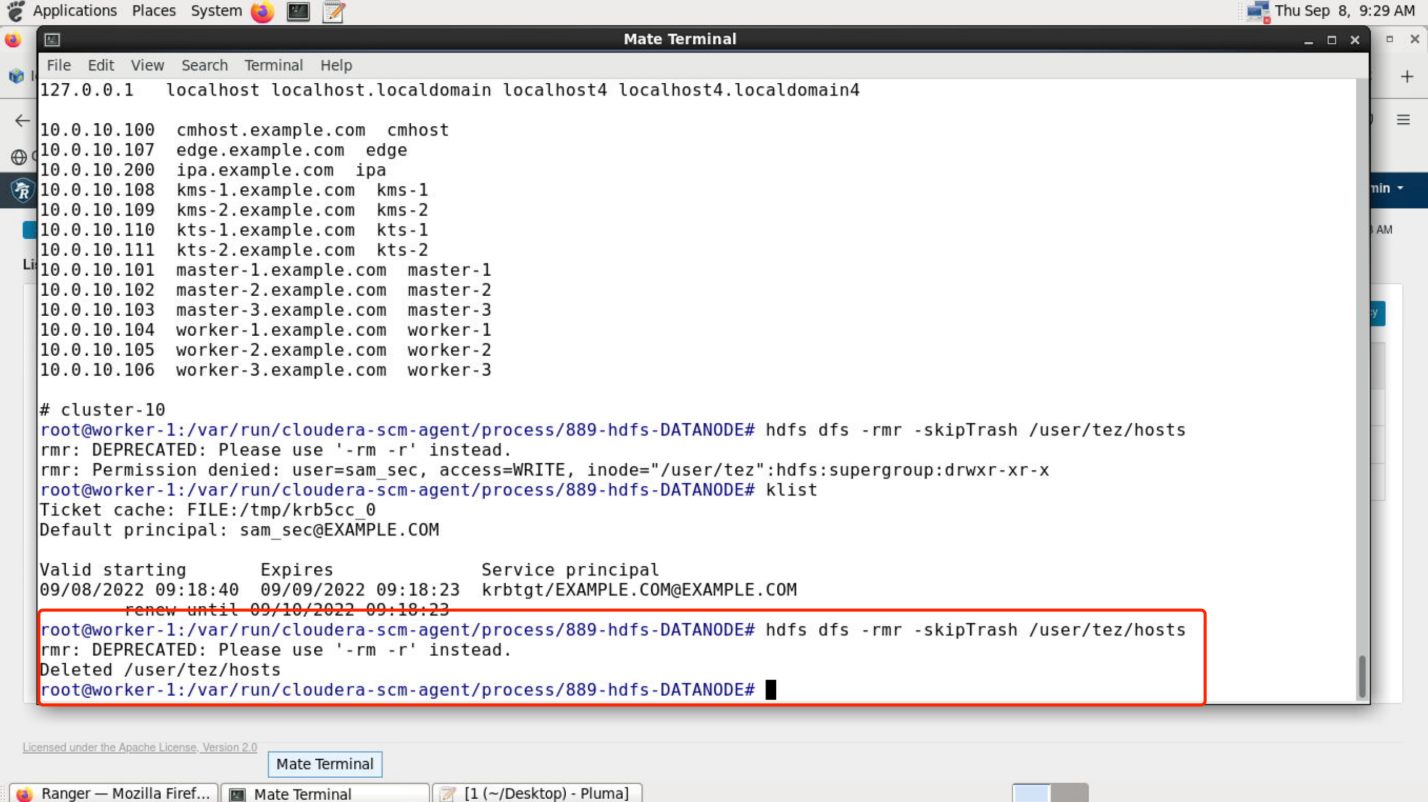Open new tab in Firefox window behind

[1406, 76]
